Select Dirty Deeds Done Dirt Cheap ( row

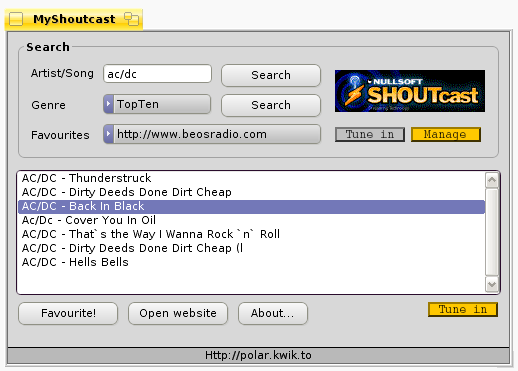[x=252, y=248]
